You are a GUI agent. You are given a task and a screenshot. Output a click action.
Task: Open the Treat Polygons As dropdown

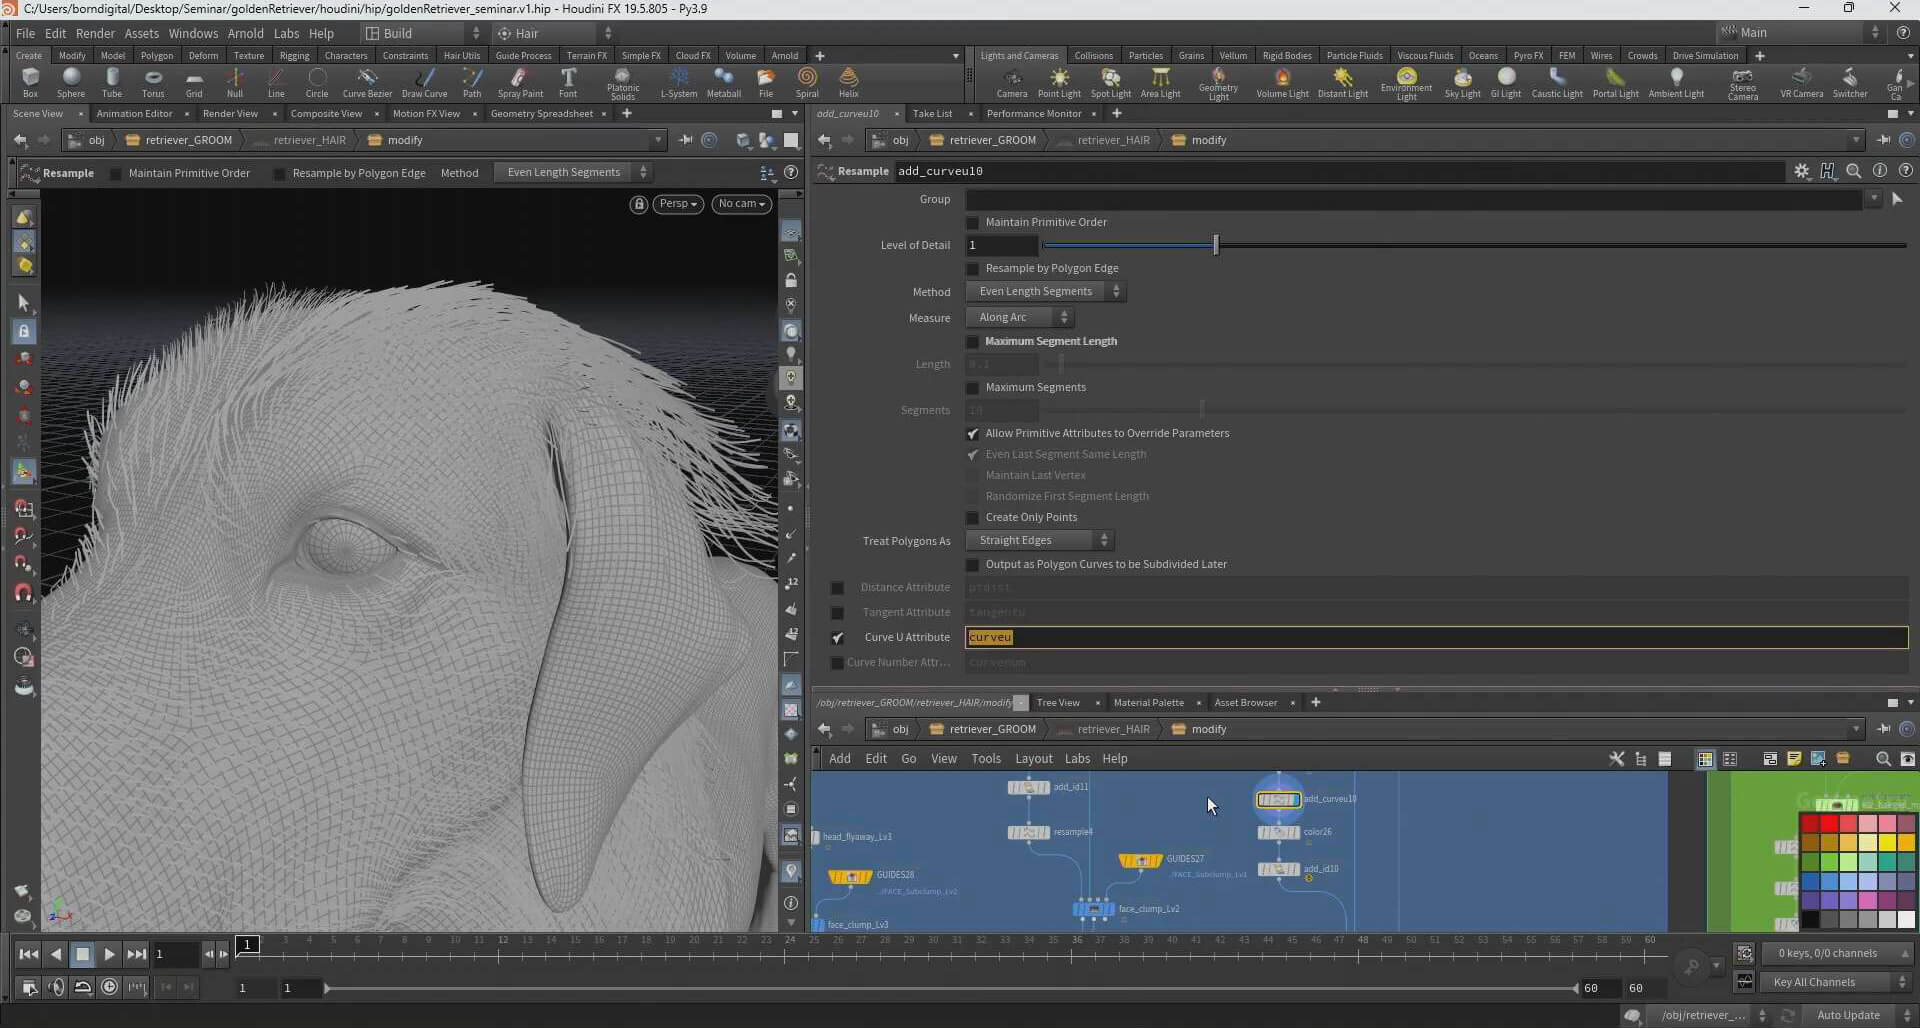click(1039, 541)
